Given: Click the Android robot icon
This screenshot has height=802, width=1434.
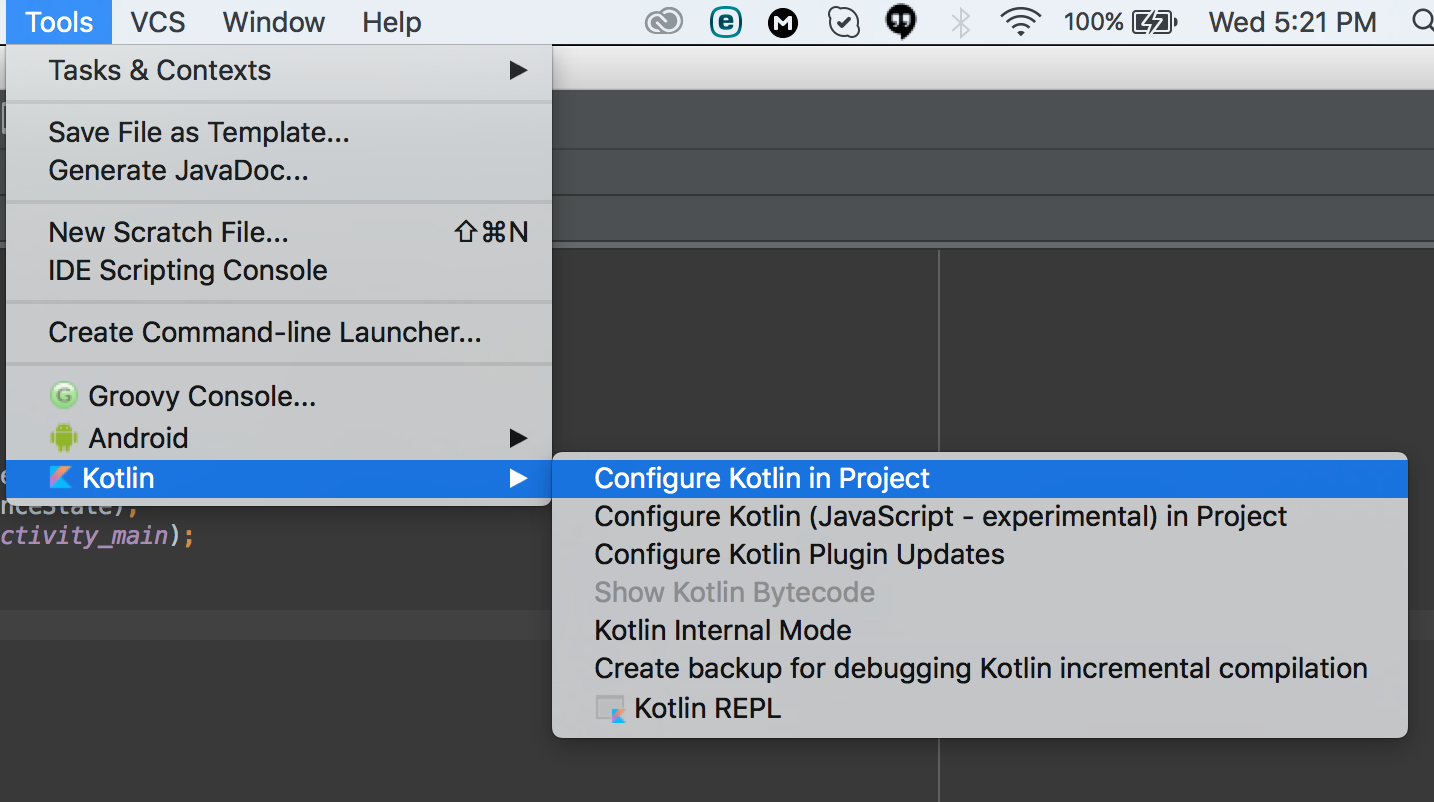Looking at the screenshot, I should point(63,437).
